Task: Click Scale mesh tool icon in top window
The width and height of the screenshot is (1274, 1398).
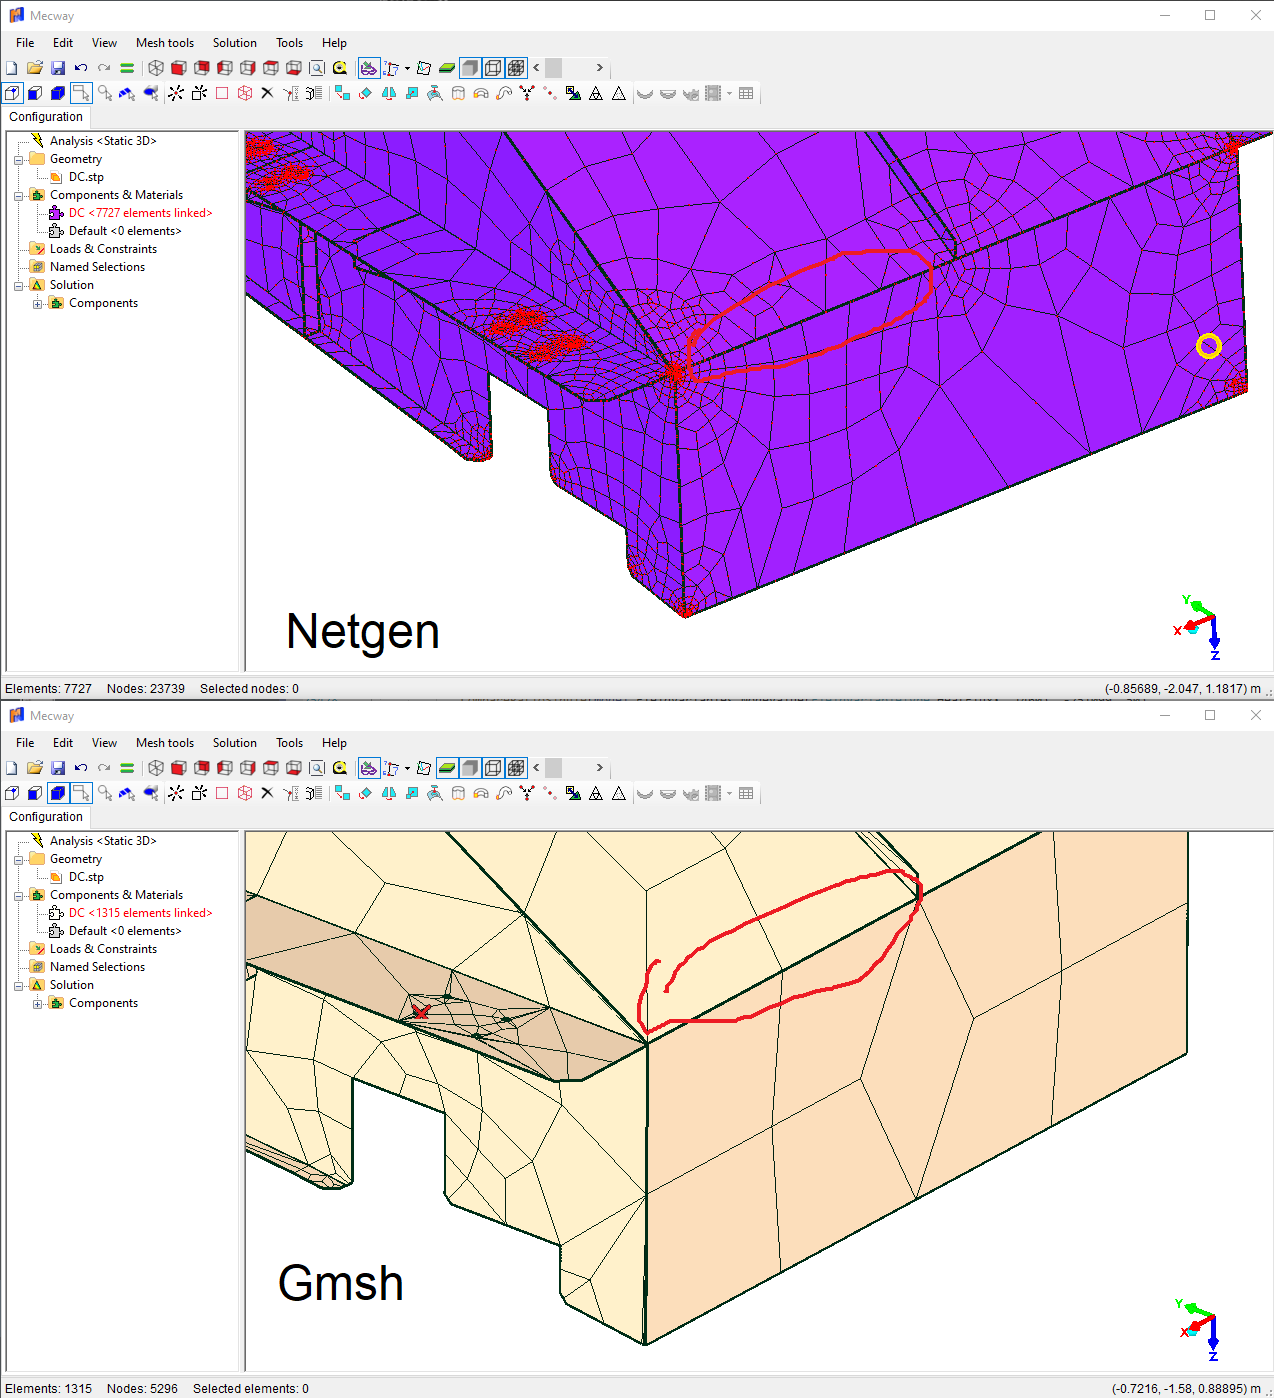Action: pyautogui.click(x=412, y=93)
